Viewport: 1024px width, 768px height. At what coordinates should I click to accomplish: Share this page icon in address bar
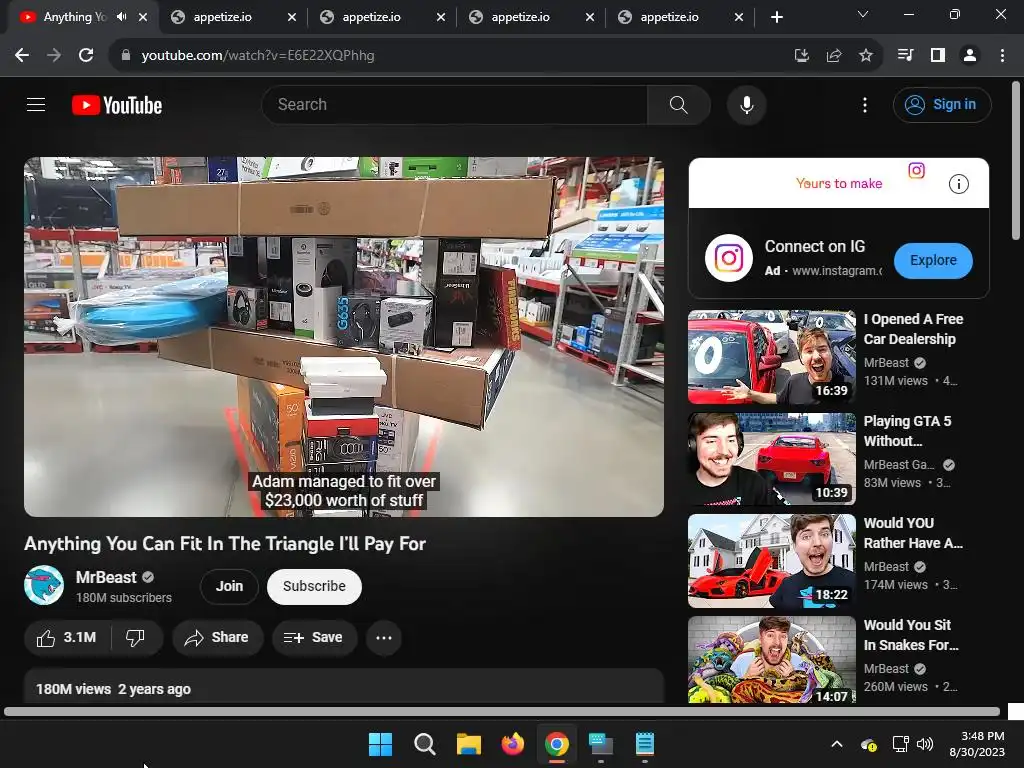833,56
